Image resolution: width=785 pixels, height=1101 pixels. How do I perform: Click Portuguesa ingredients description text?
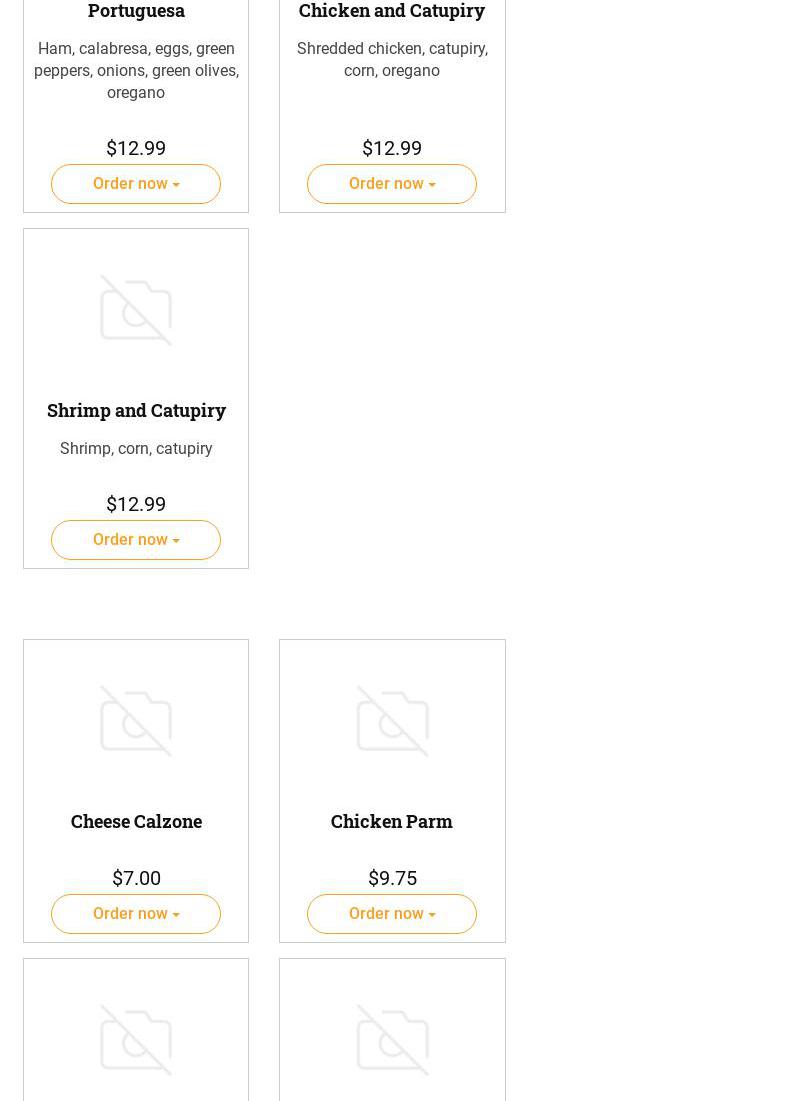point(136,70)
